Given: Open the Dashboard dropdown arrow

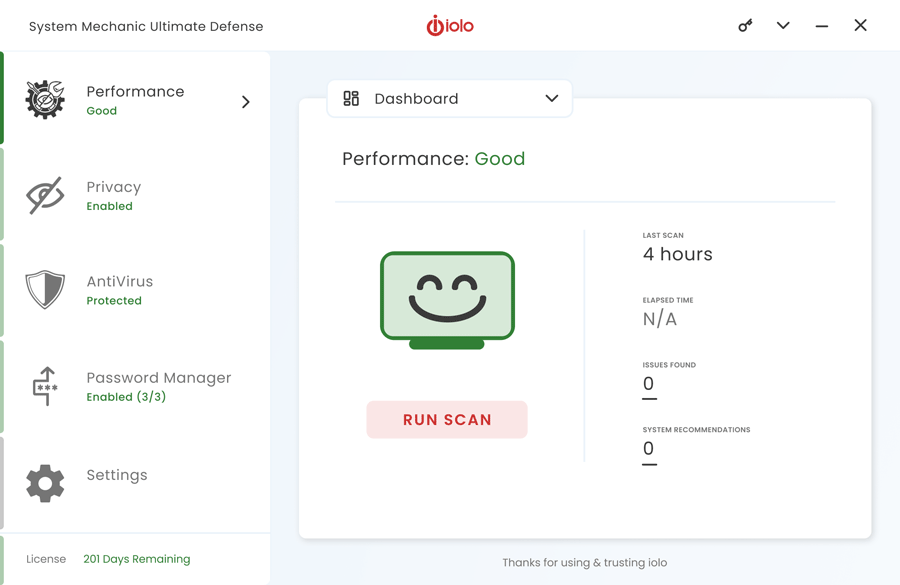Looking at the screenshot, I should click(552, 98).
